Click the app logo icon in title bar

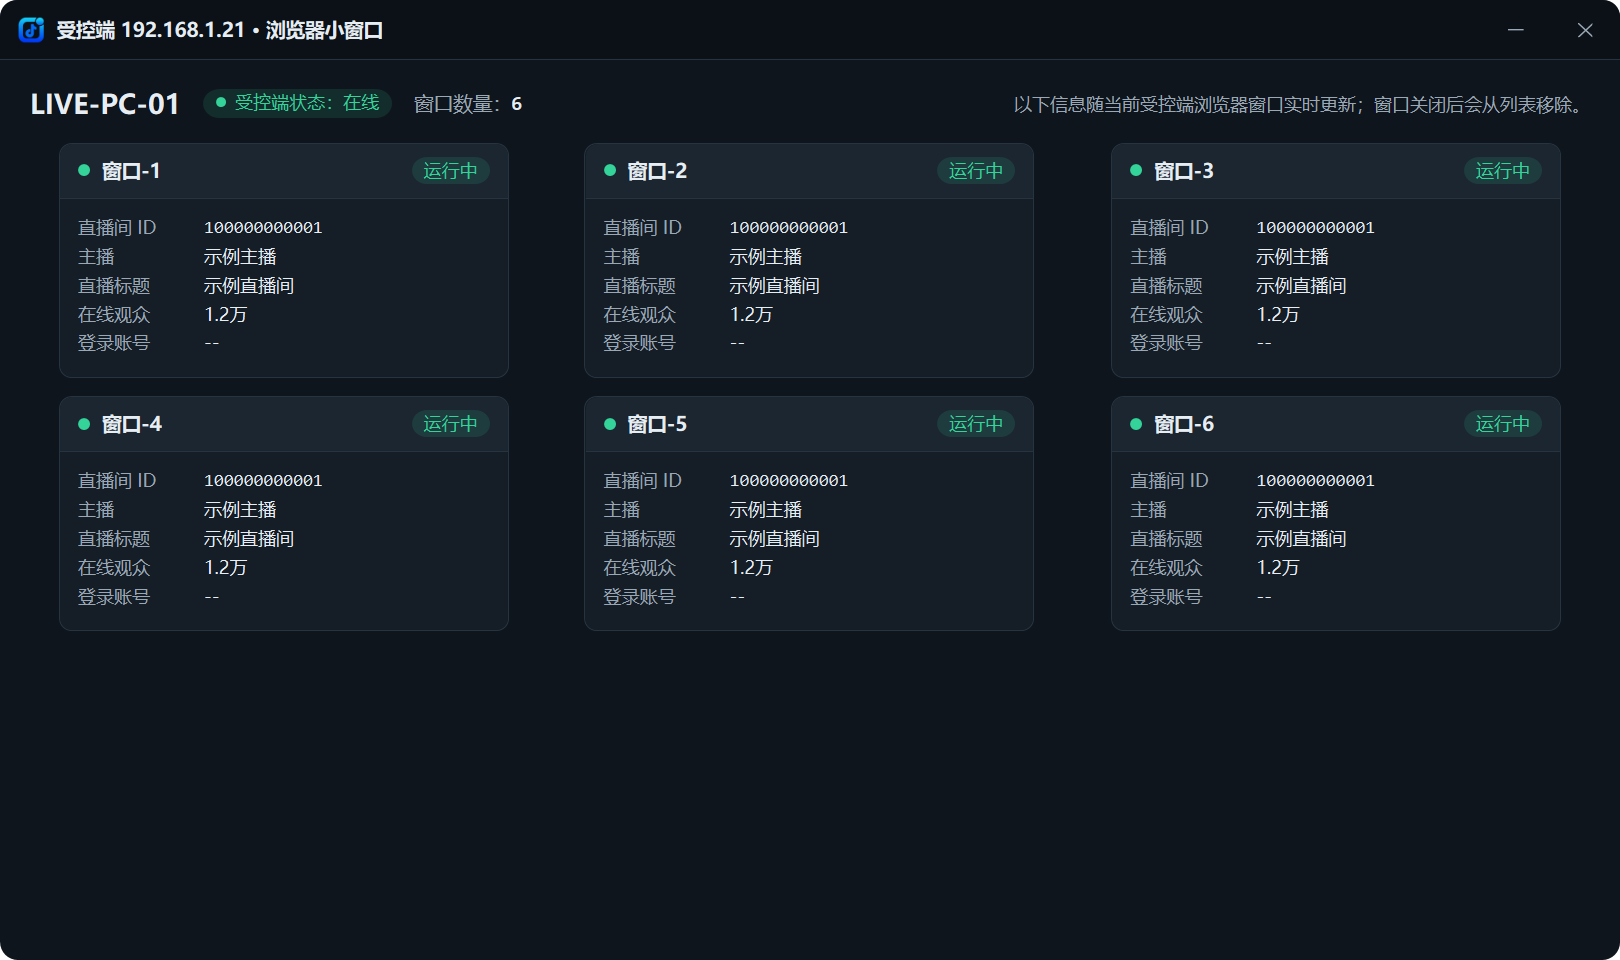32,30
